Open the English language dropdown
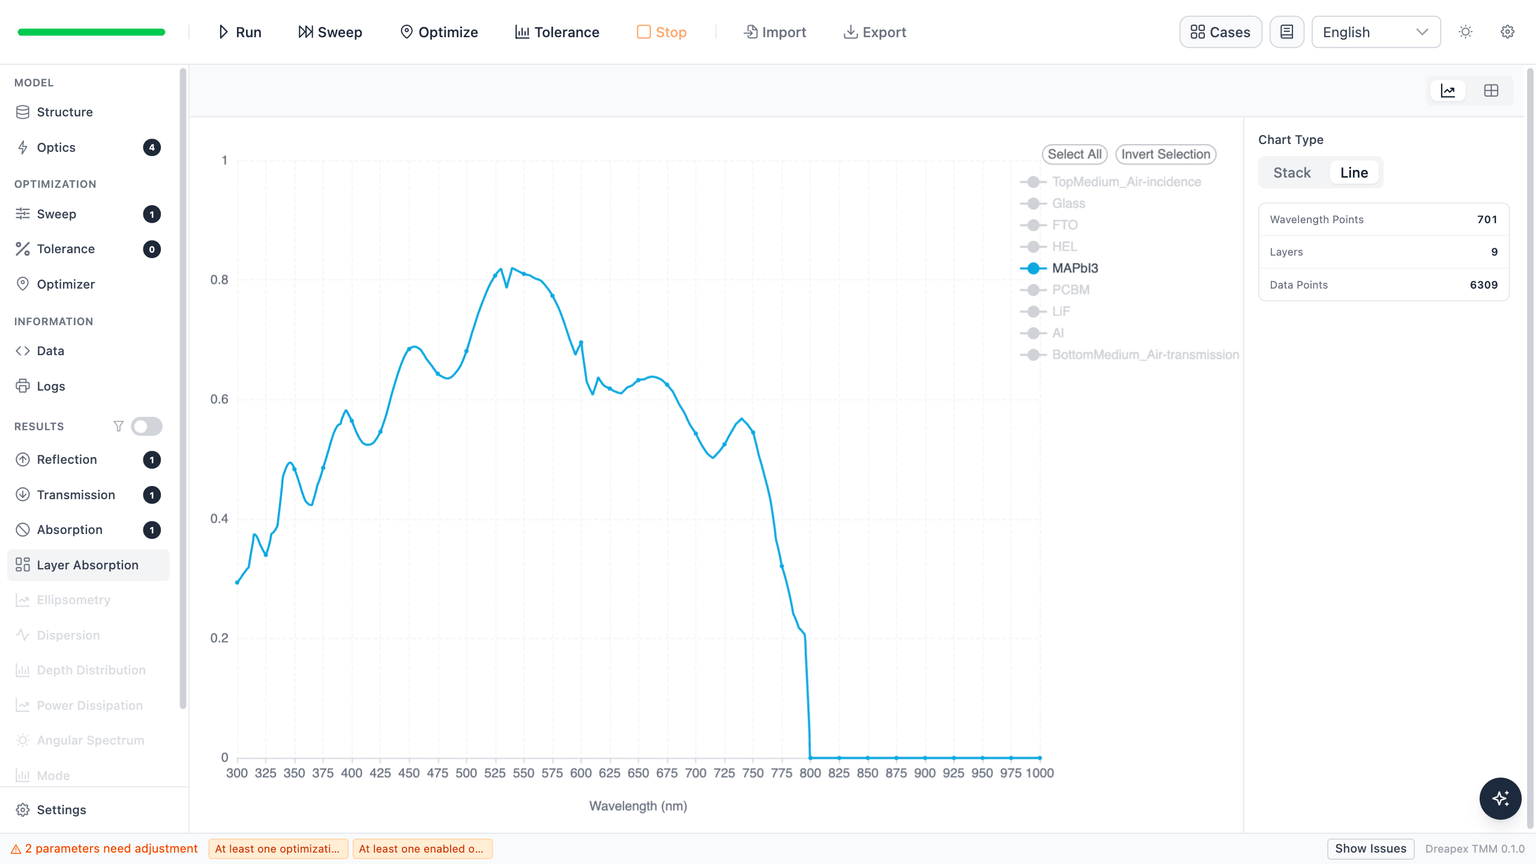This screenshot has height=864, width=1536. pyautogui.click(x=1376, y=32)
